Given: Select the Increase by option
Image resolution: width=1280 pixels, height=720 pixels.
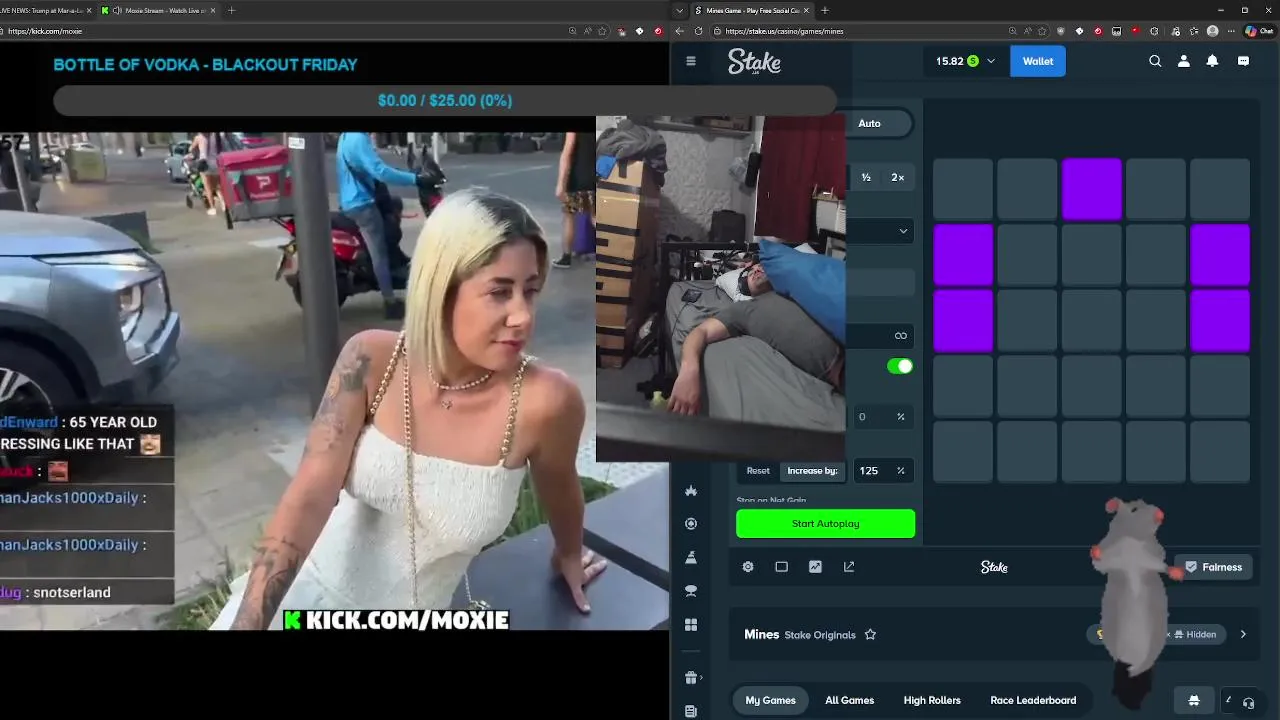Looking at the screenshot, I should tap(812, 471).
